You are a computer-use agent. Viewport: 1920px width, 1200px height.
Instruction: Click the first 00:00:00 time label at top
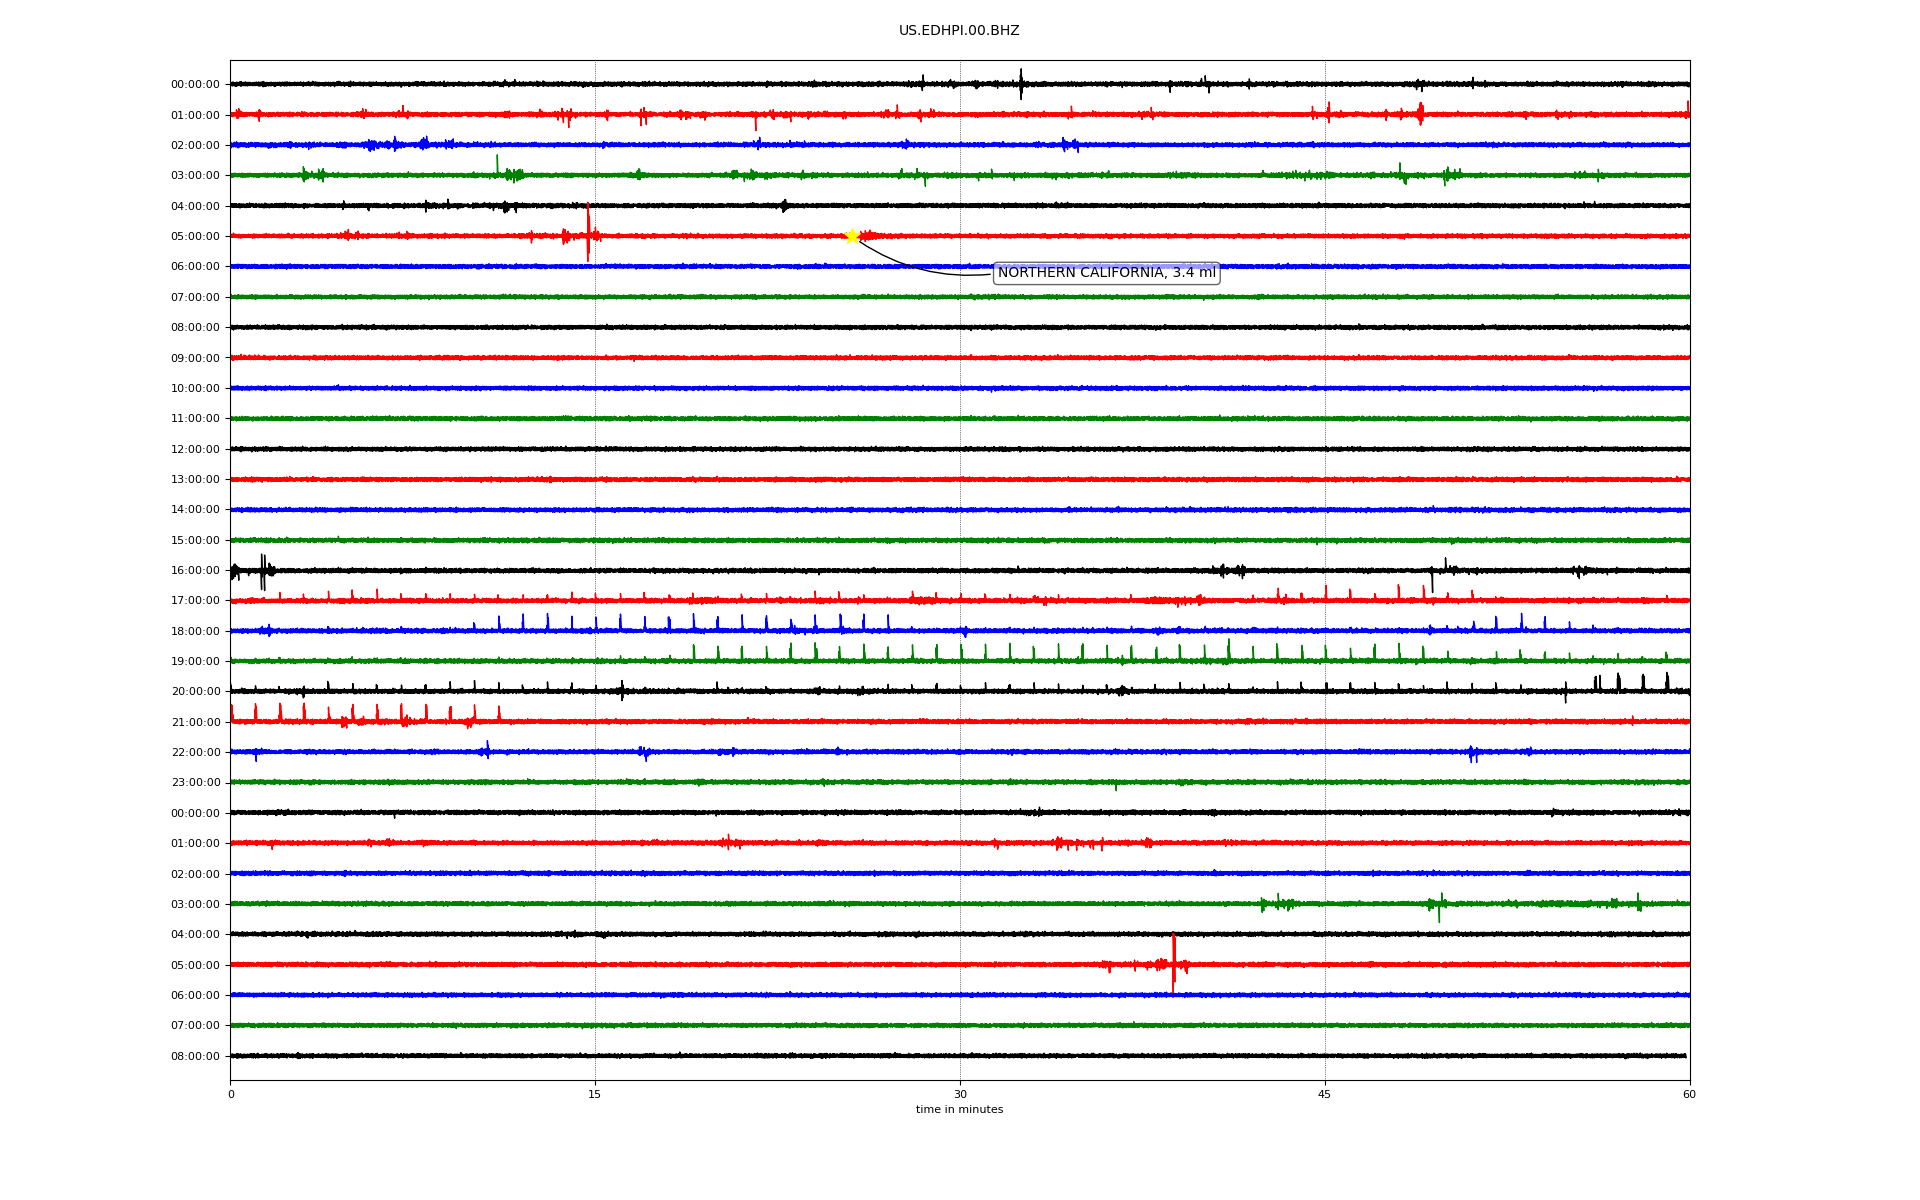195,85
